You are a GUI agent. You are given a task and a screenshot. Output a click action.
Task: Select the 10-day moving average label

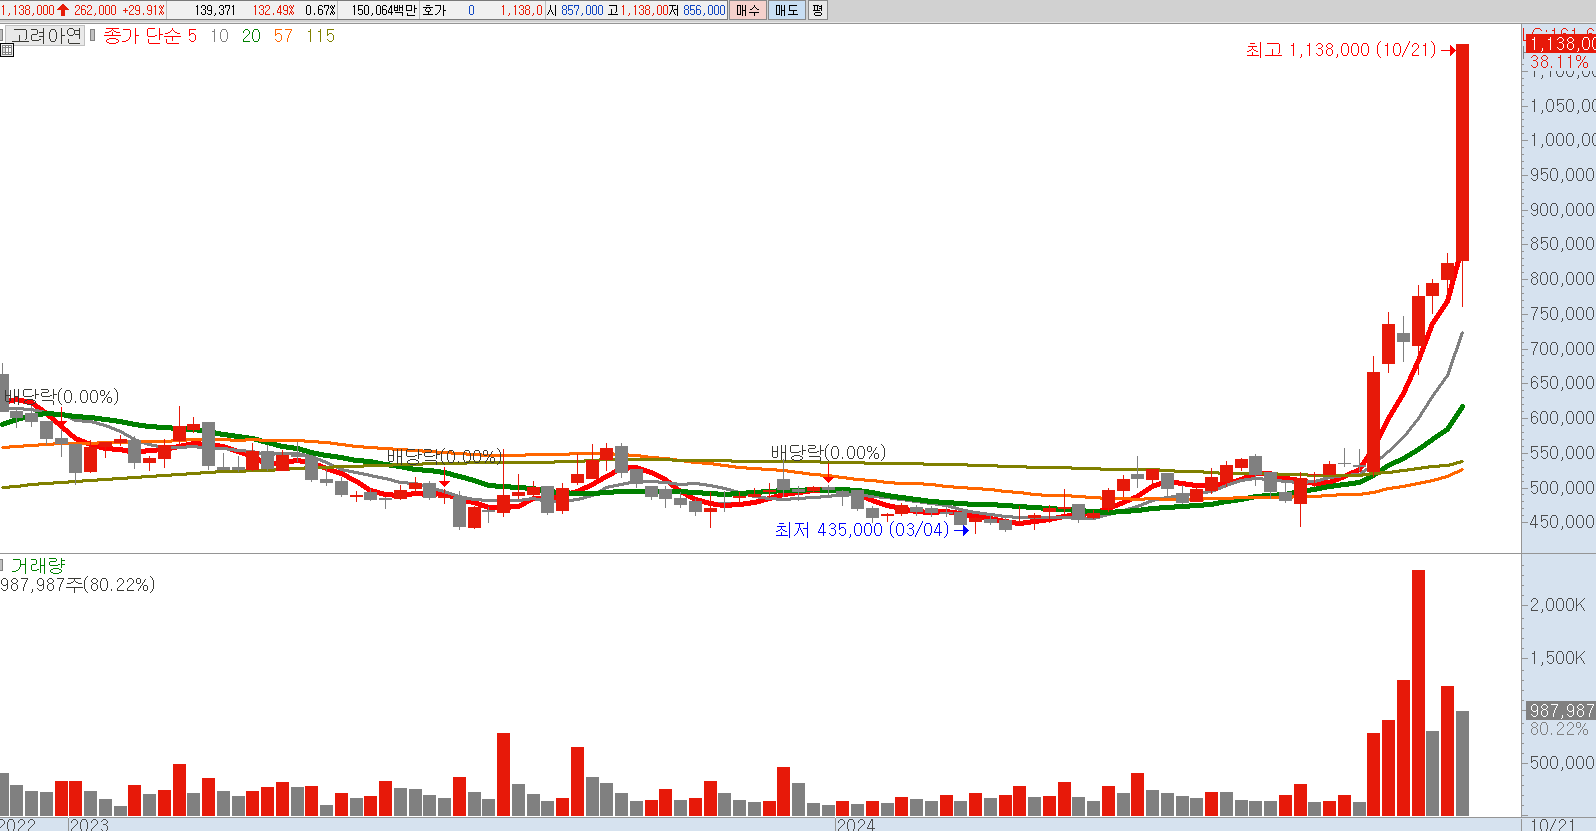(219, 36)
